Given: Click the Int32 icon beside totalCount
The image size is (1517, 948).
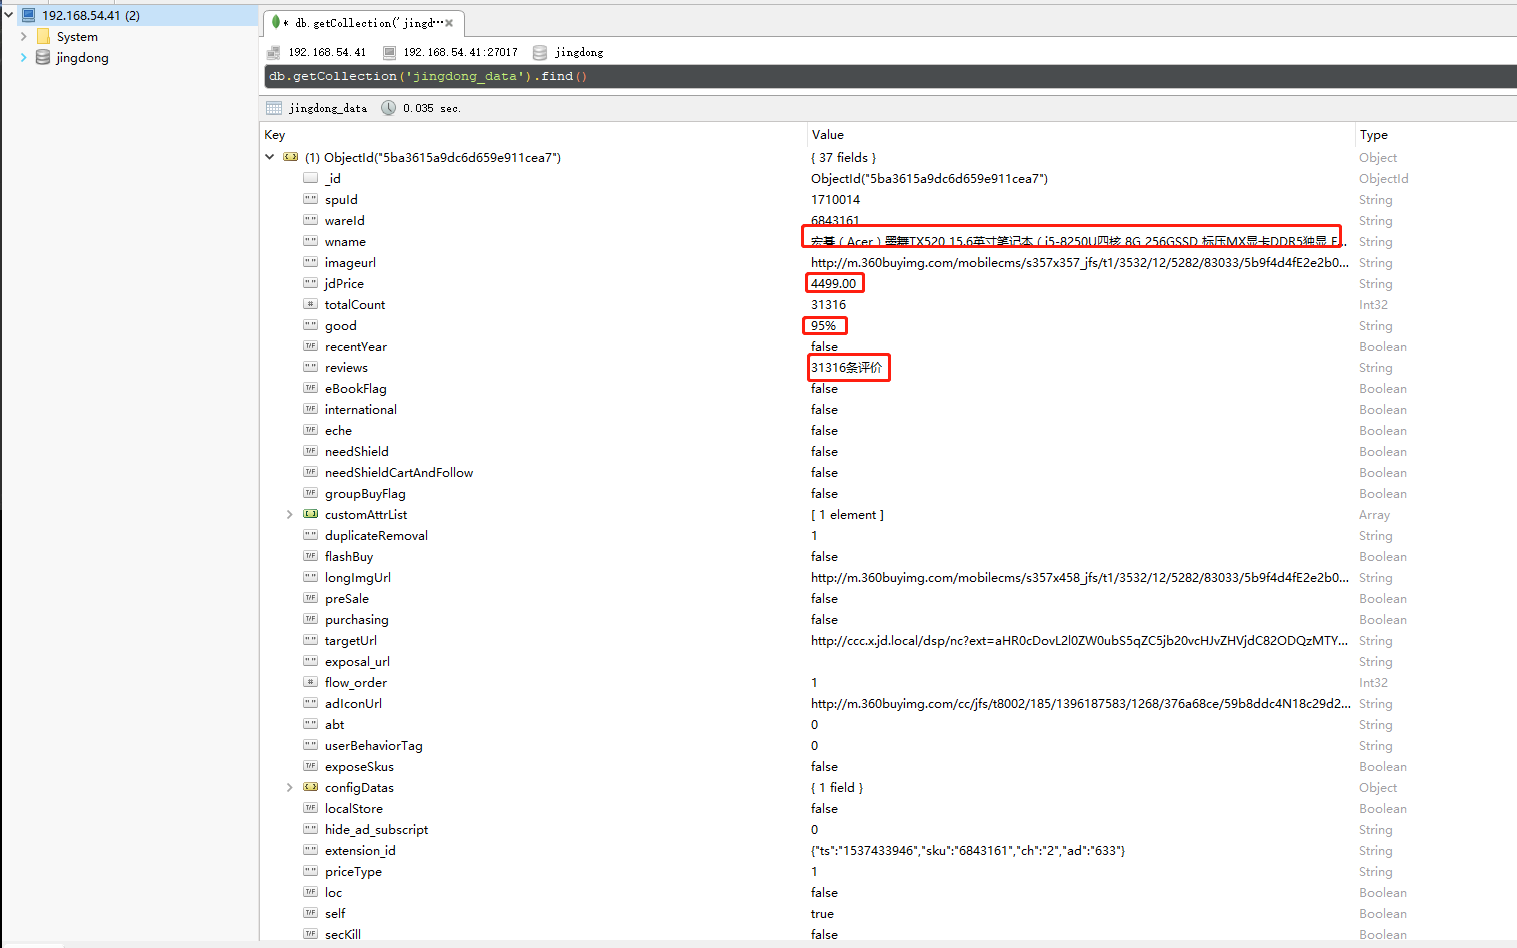Looking at the screenshot, I should pos(311,304).
